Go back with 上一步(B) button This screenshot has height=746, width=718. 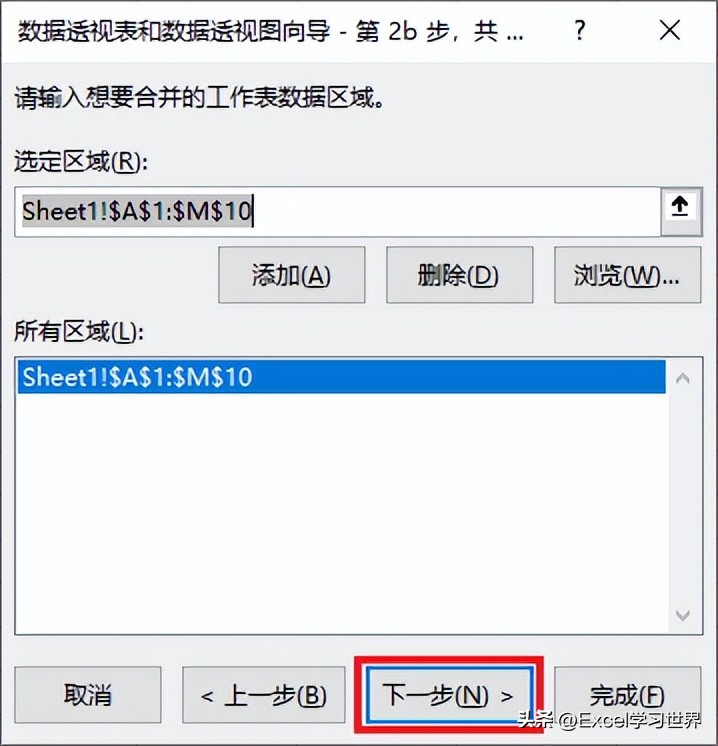pyautogui.click(x=264, y=695)
